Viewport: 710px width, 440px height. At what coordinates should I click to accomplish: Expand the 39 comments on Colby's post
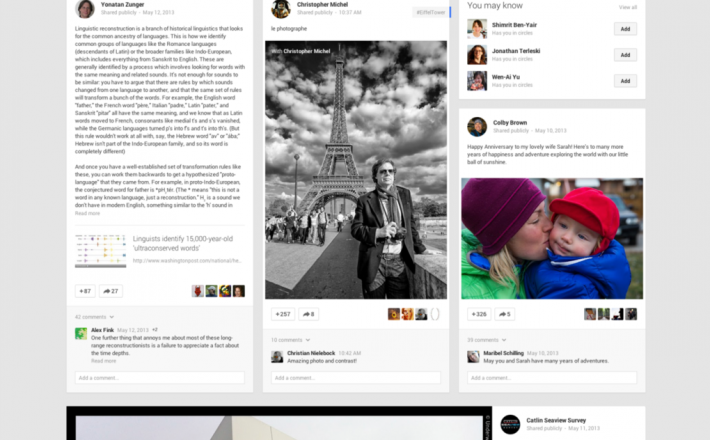pos(484,339)
